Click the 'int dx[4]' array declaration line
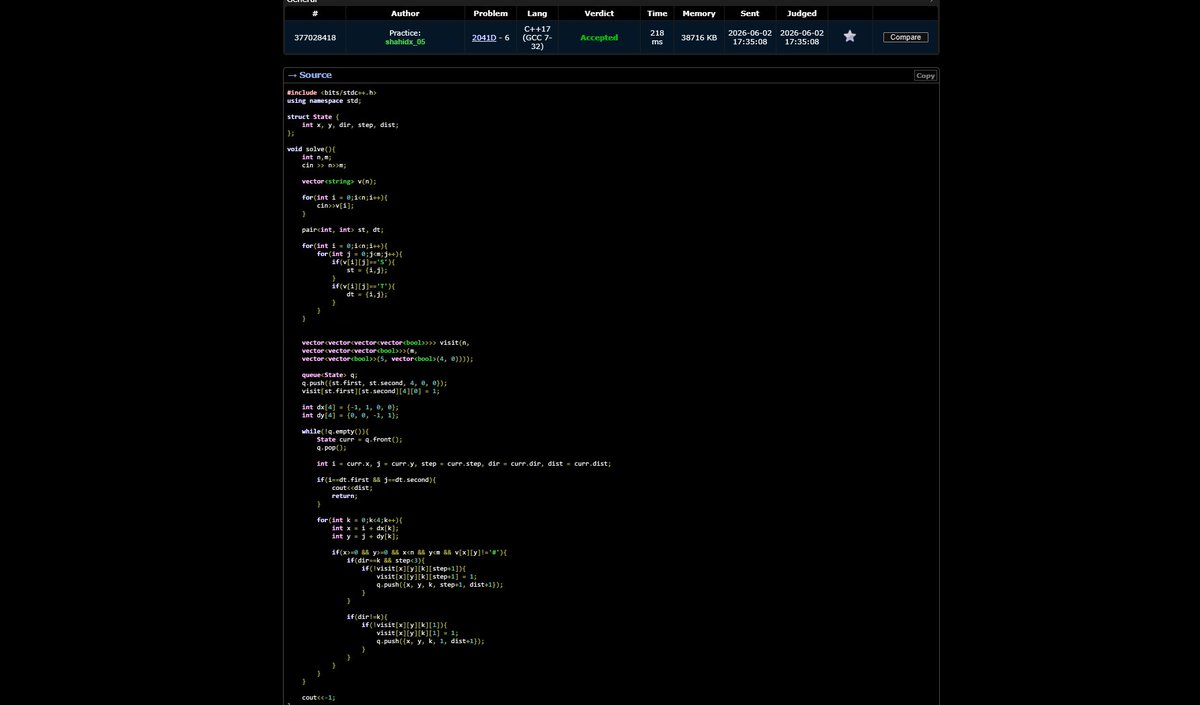 coord(350,407)
